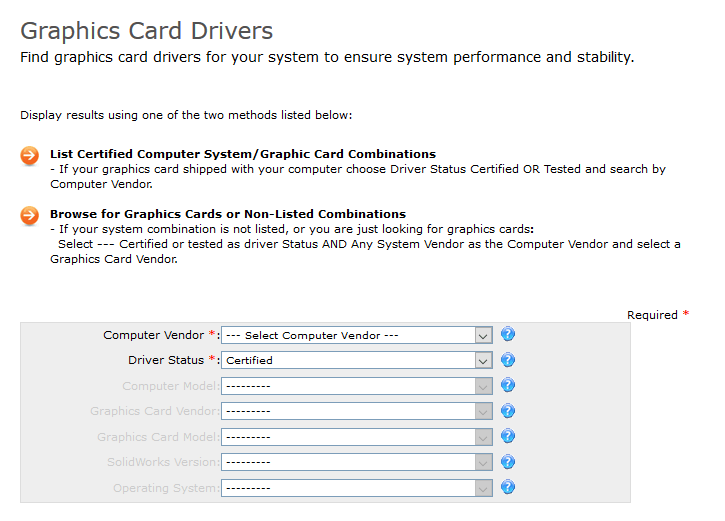Open help icon for Graphics Card Vendor

click(508, 411)
